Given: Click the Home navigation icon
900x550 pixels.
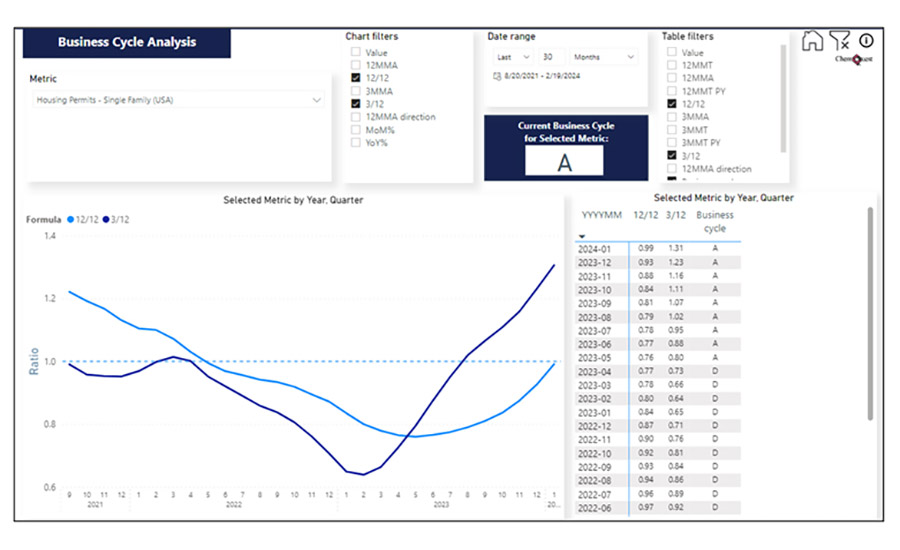Looking at the screenshot, I should pos(813,41).
